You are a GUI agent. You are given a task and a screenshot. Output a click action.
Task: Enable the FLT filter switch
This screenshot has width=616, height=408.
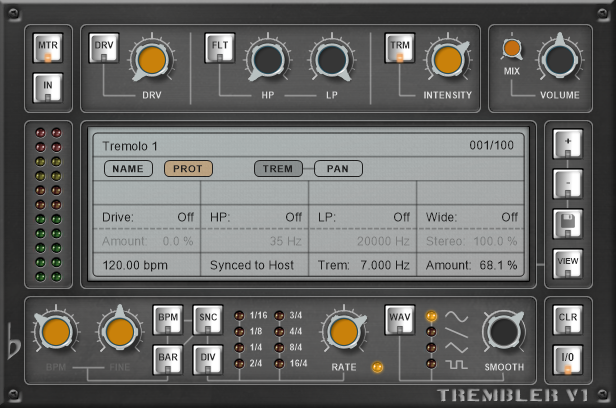219,50
